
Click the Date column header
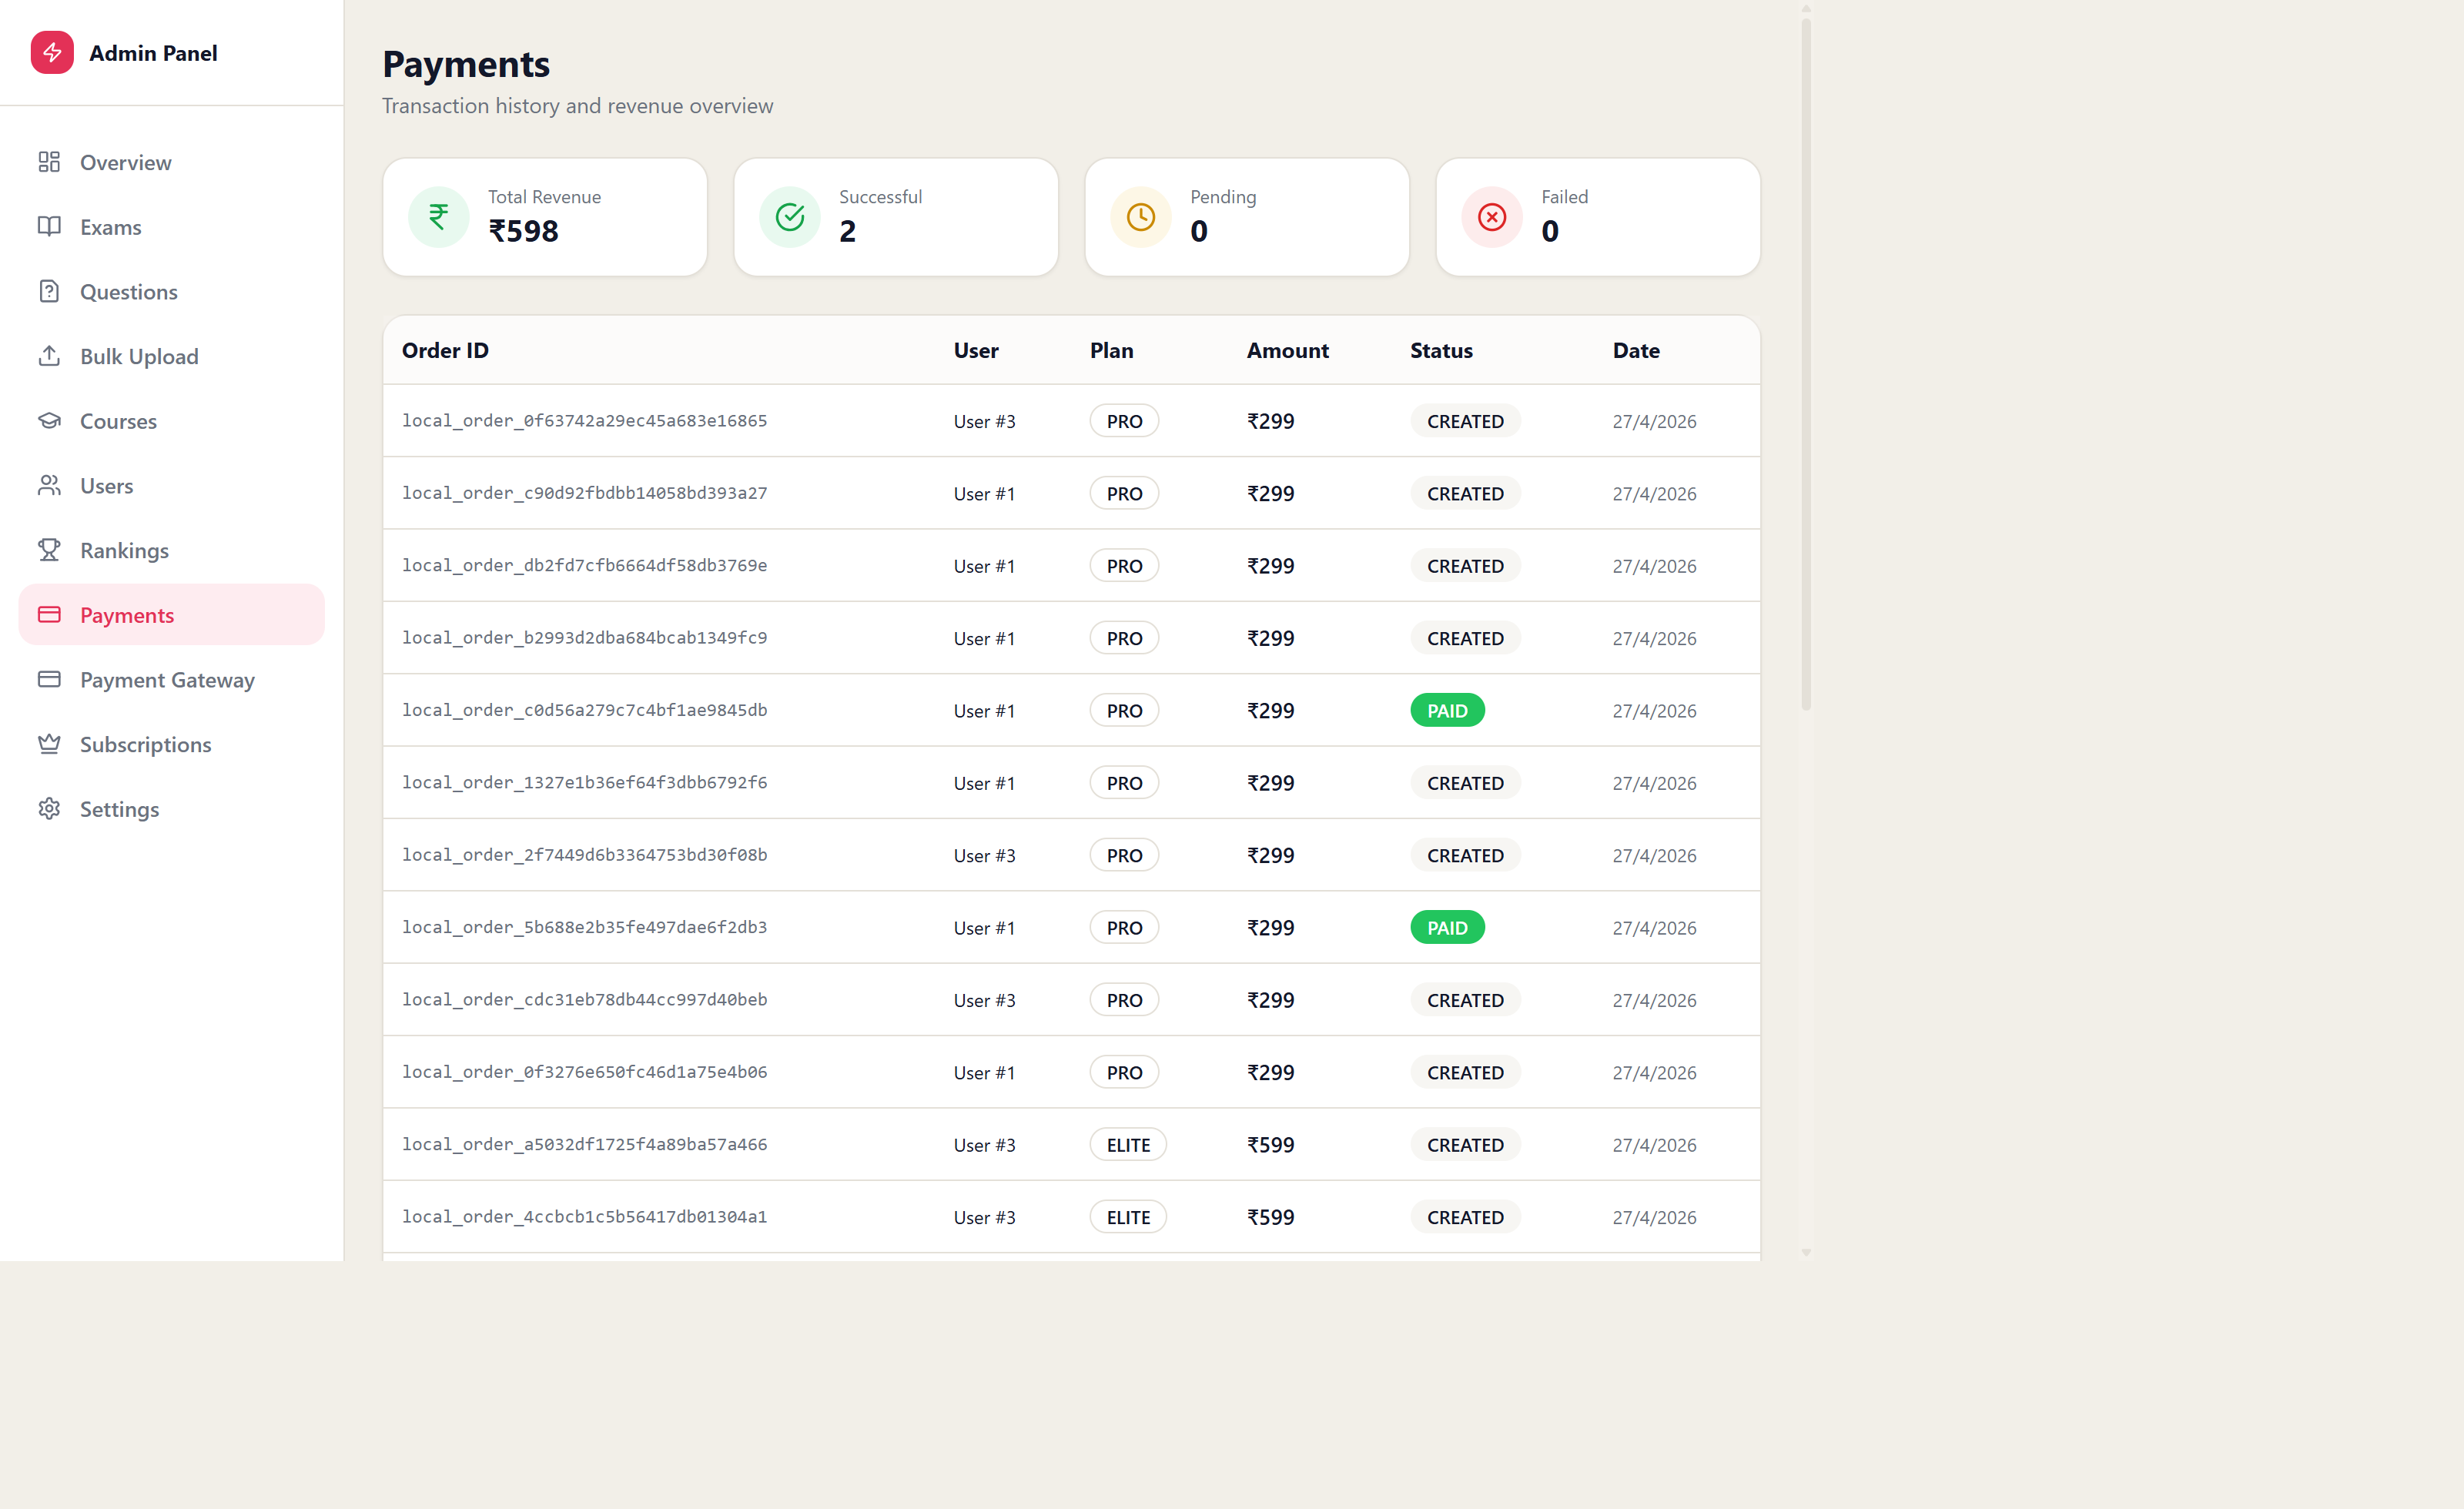[1636, 350]
